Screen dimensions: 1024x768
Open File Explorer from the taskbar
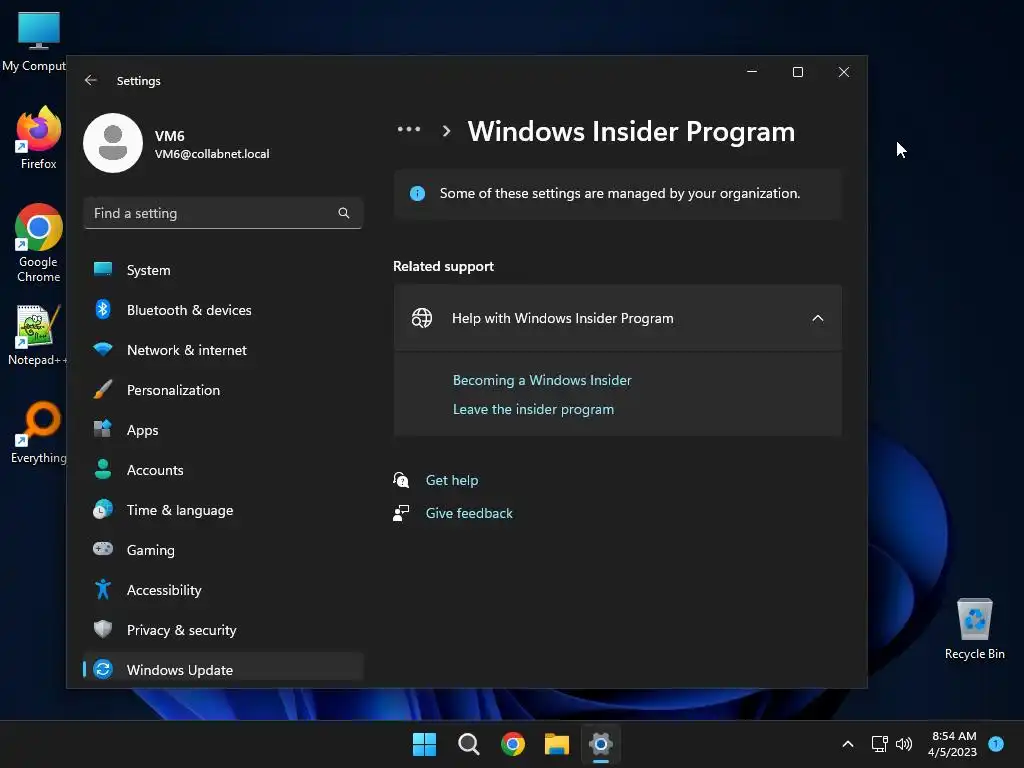tap(557, 744)
